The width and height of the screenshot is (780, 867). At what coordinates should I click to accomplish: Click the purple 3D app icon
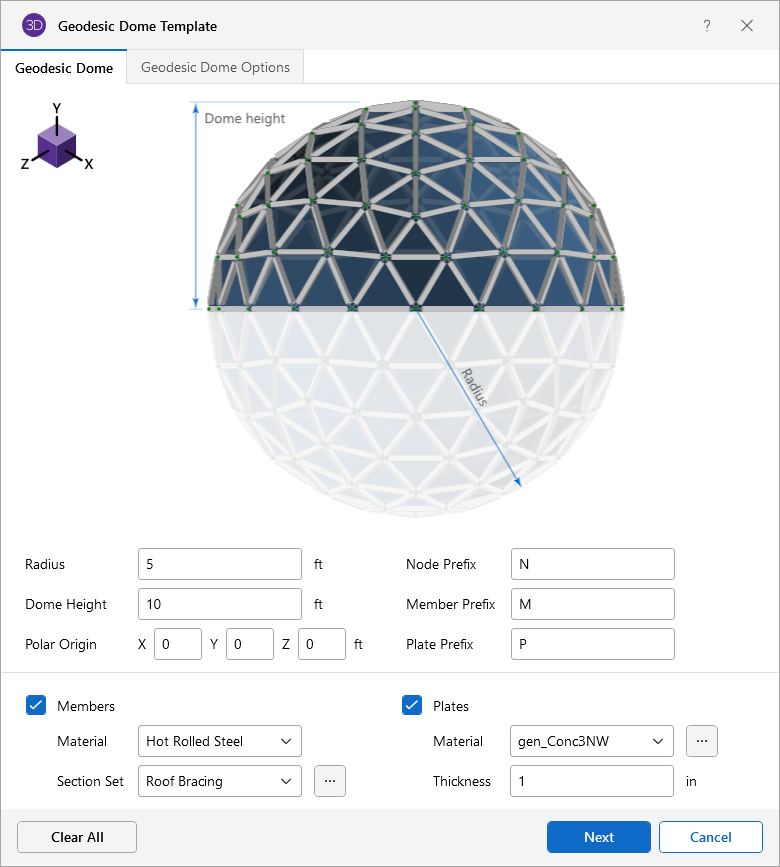[x=34, y=26]
